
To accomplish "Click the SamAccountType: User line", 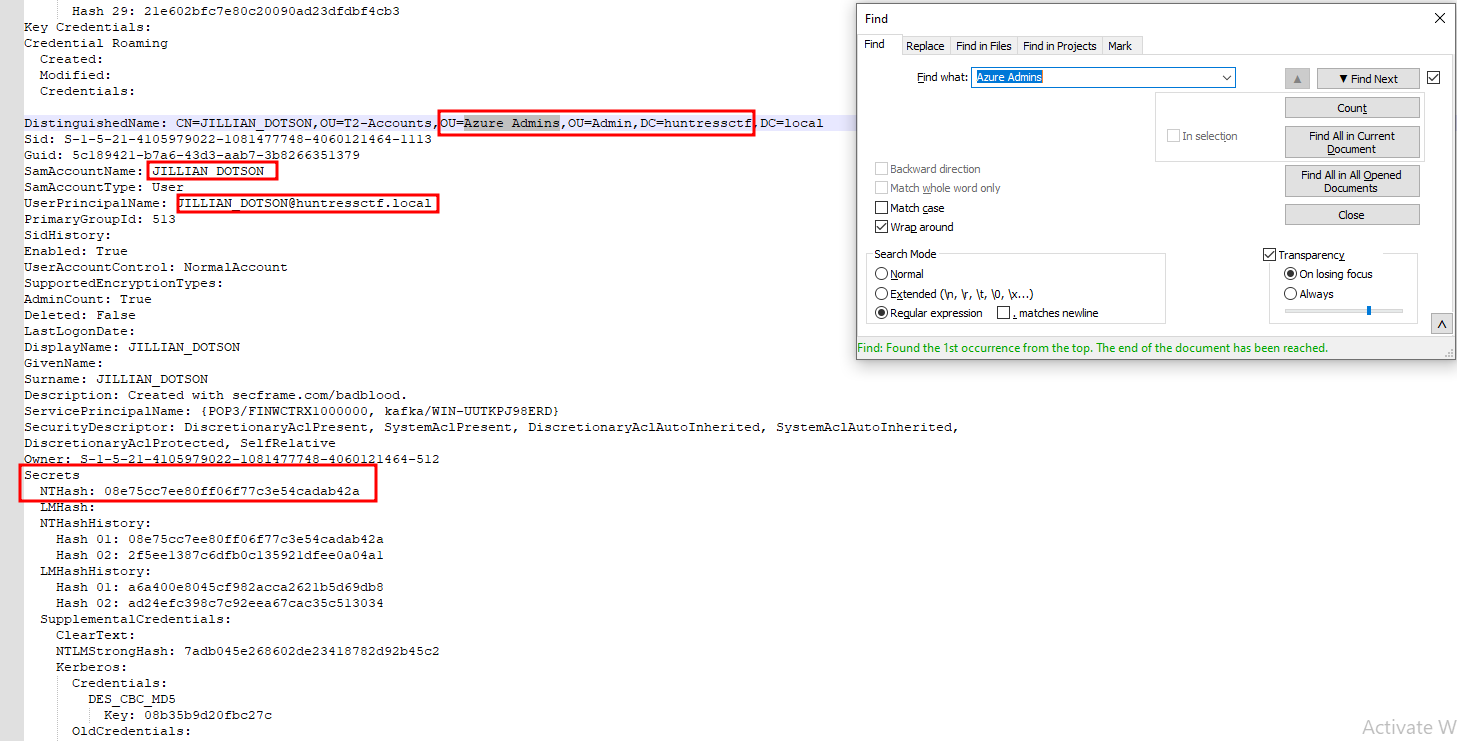I will (x=104, y=187).
